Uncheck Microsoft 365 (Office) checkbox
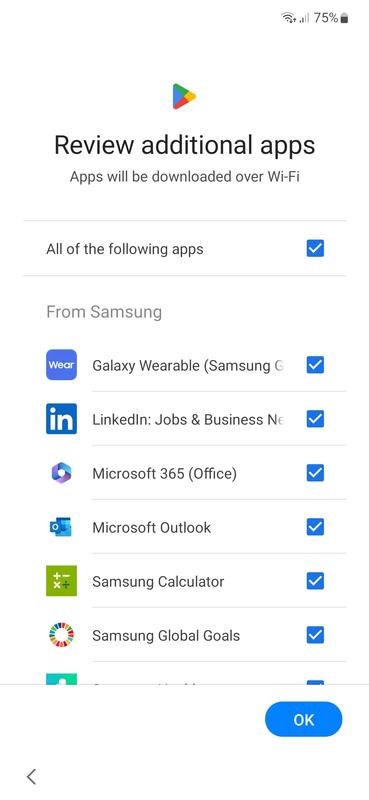Screen dimensions: 369x800 (315, 473)
